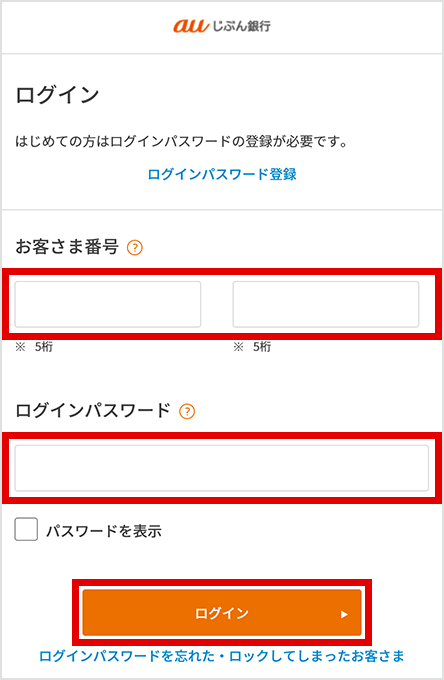Click the はじめての方は registration notice text

pos(182,141)
